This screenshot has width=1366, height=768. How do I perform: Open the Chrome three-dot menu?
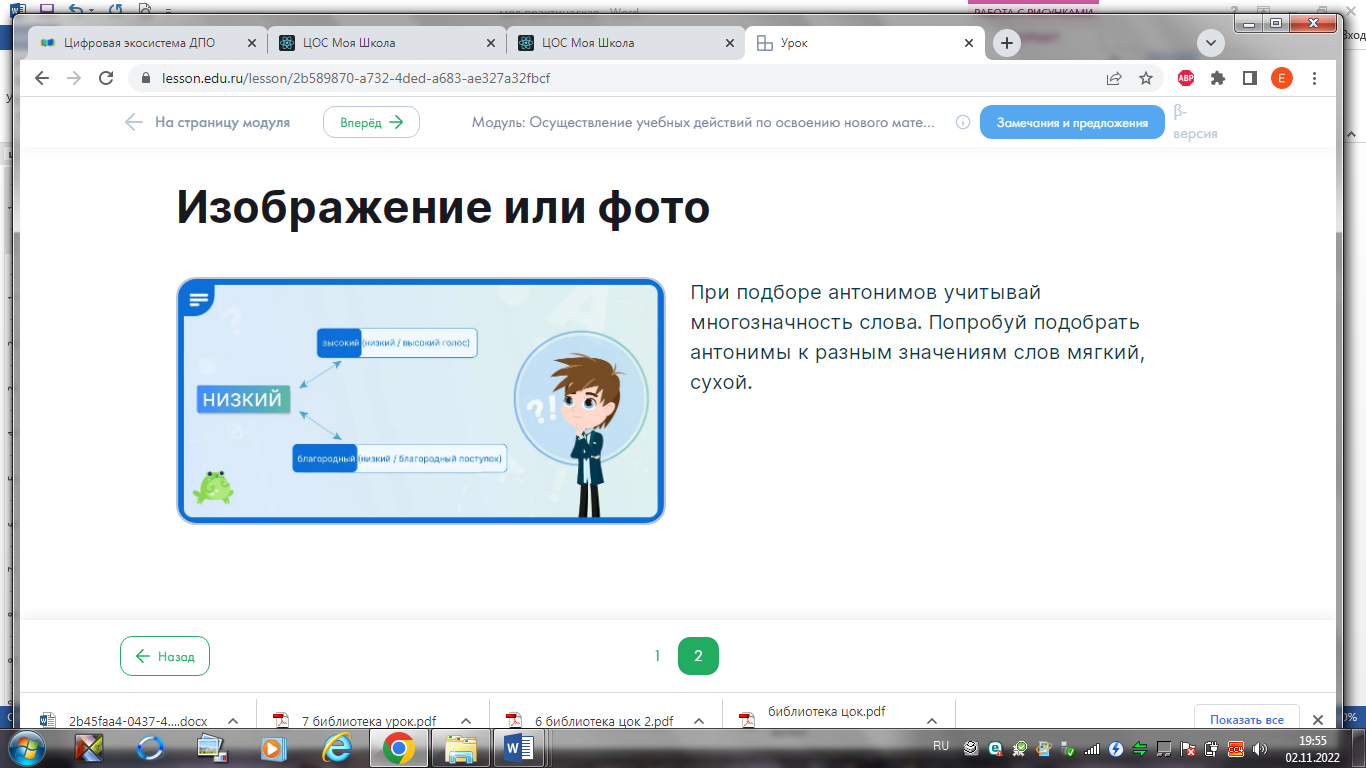(x=1315, y=78)
